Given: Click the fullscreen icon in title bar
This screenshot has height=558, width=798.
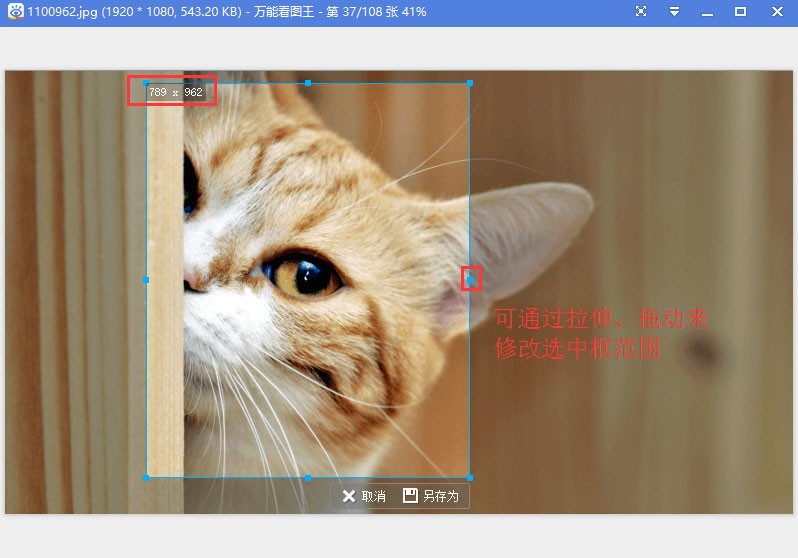Looking at the screenshot, I should click(641, 11).
